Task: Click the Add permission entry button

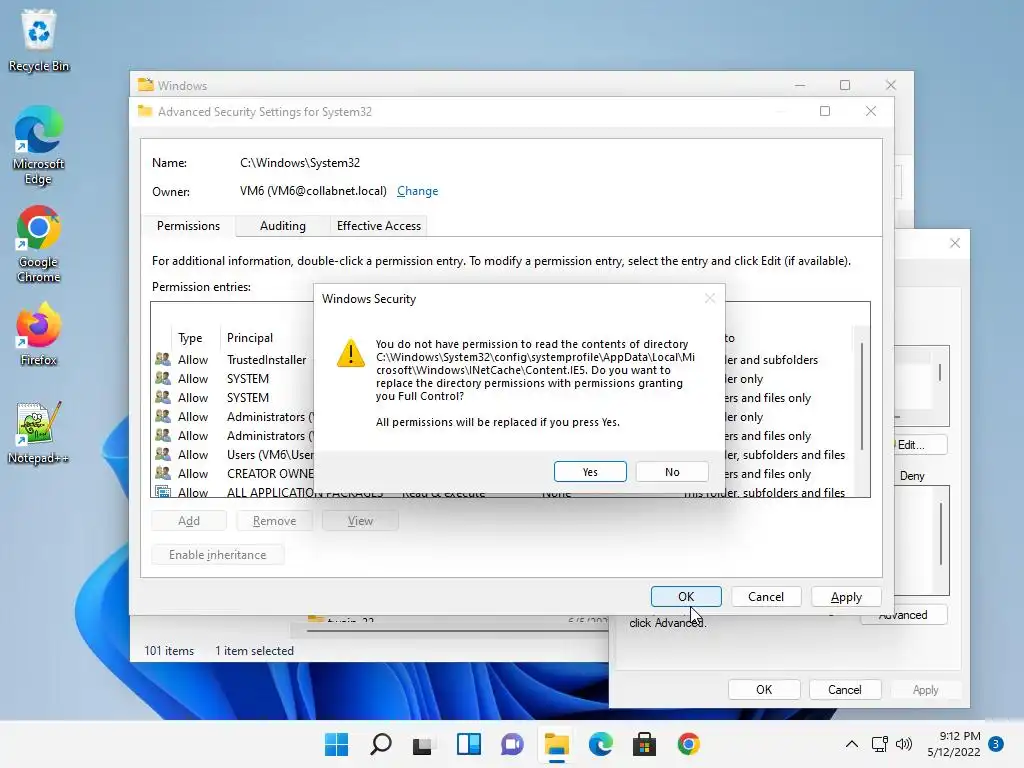Action: point(189,520)
